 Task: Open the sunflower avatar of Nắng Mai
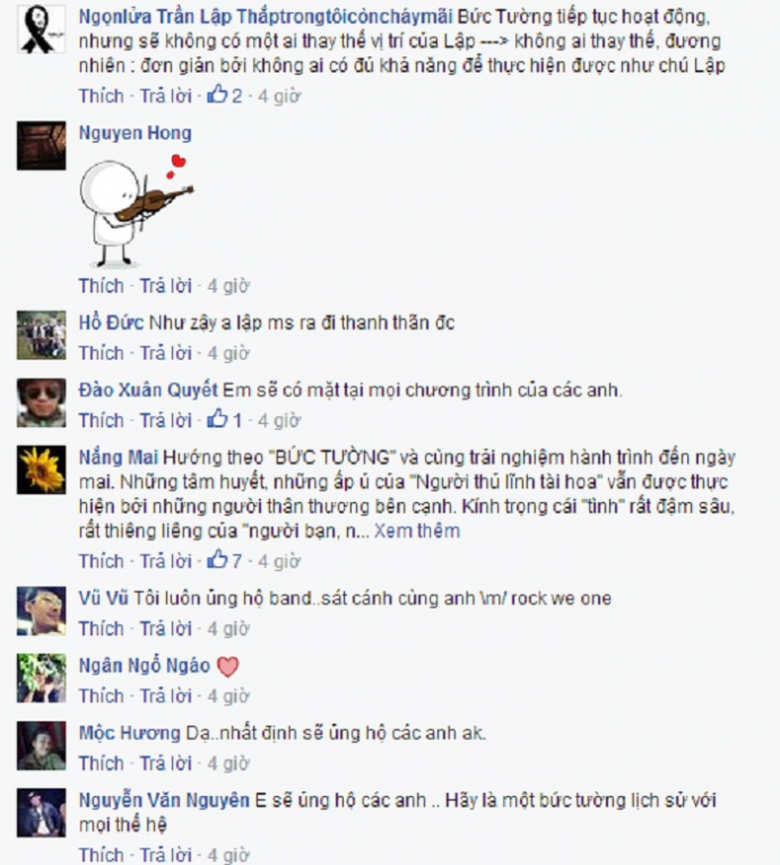pyautogui.click(x=41, y=470)
